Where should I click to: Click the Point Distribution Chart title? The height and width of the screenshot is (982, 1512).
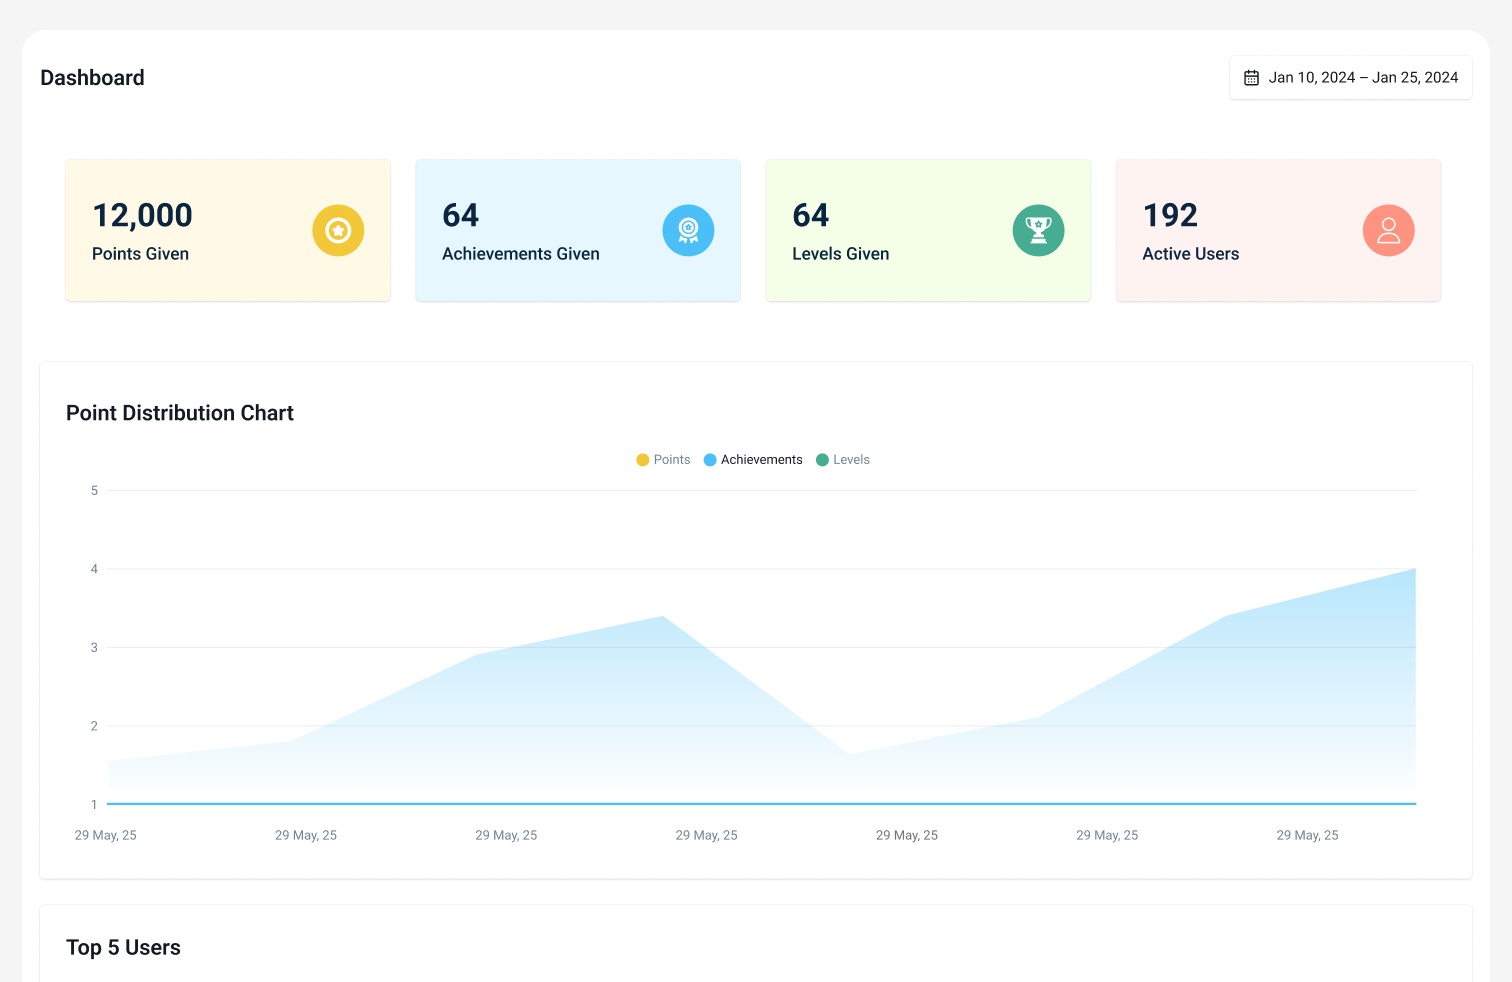[179, 413]
